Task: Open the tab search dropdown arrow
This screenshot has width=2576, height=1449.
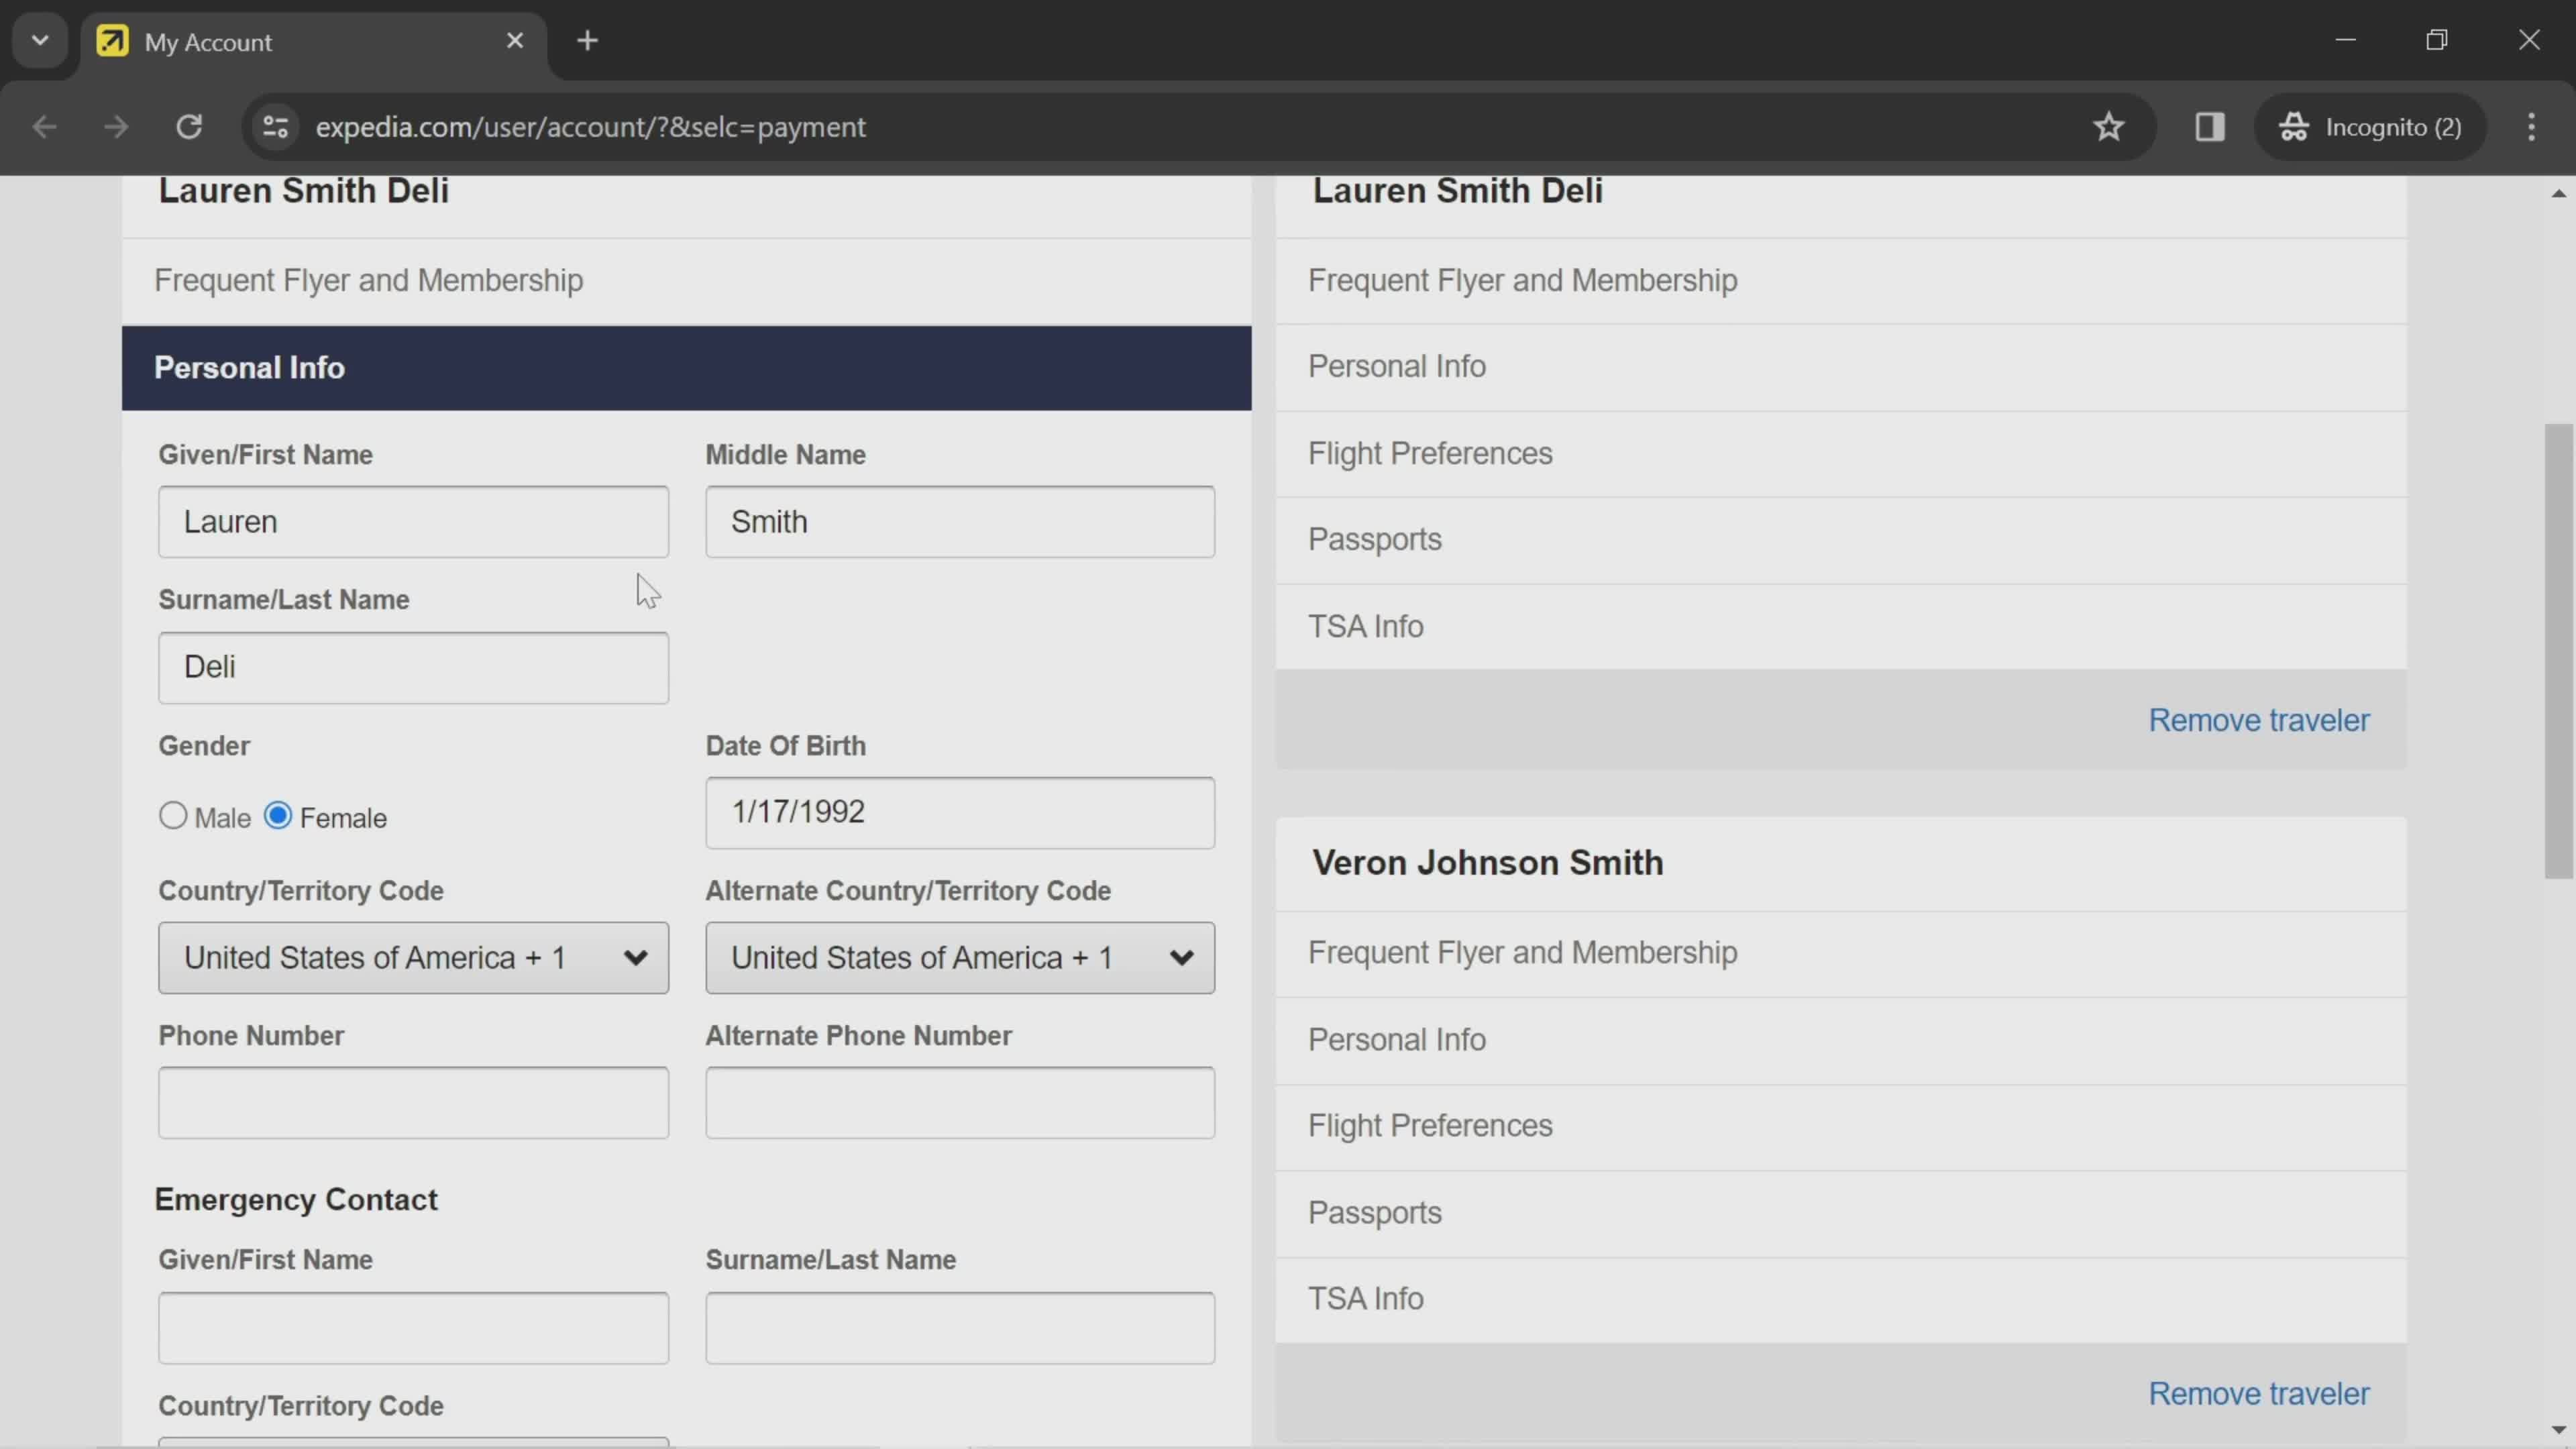Action: click(40, 41)
